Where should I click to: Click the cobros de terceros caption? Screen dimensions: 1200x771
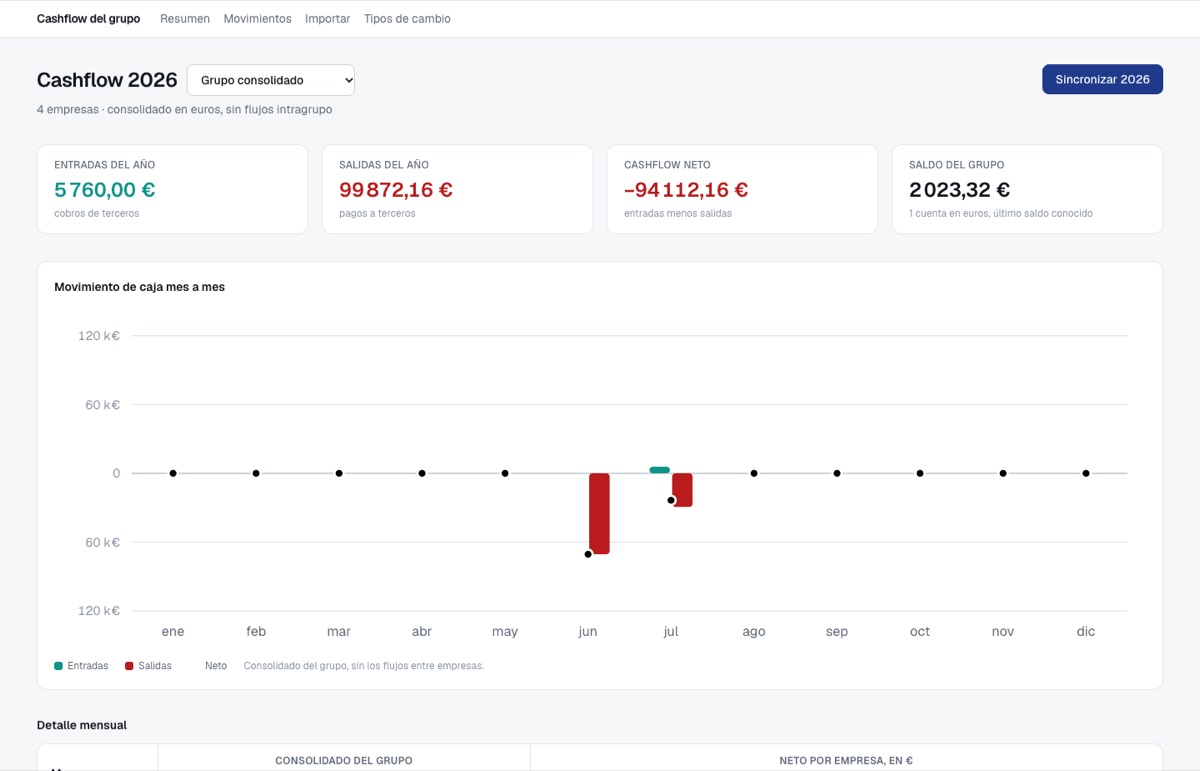(x=97, y=213)
